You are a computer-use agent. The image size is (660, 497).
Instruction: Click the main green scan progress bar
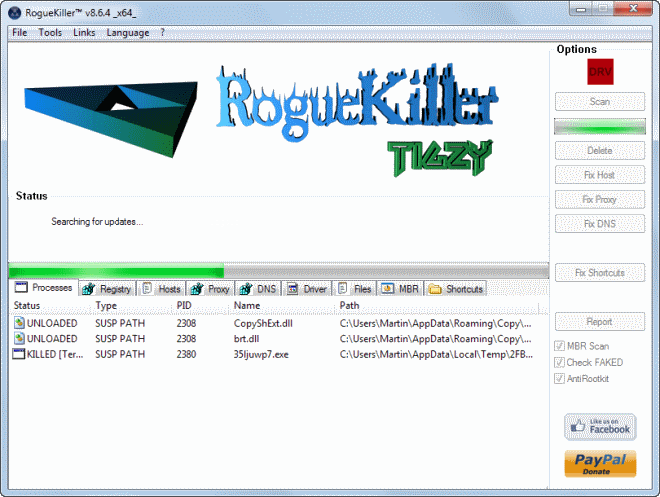279,271
